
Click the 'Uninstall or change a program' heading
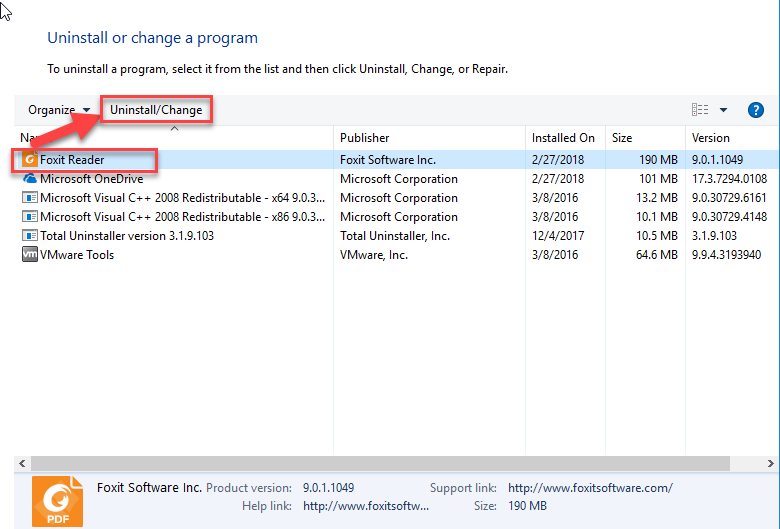coord(152,38)
